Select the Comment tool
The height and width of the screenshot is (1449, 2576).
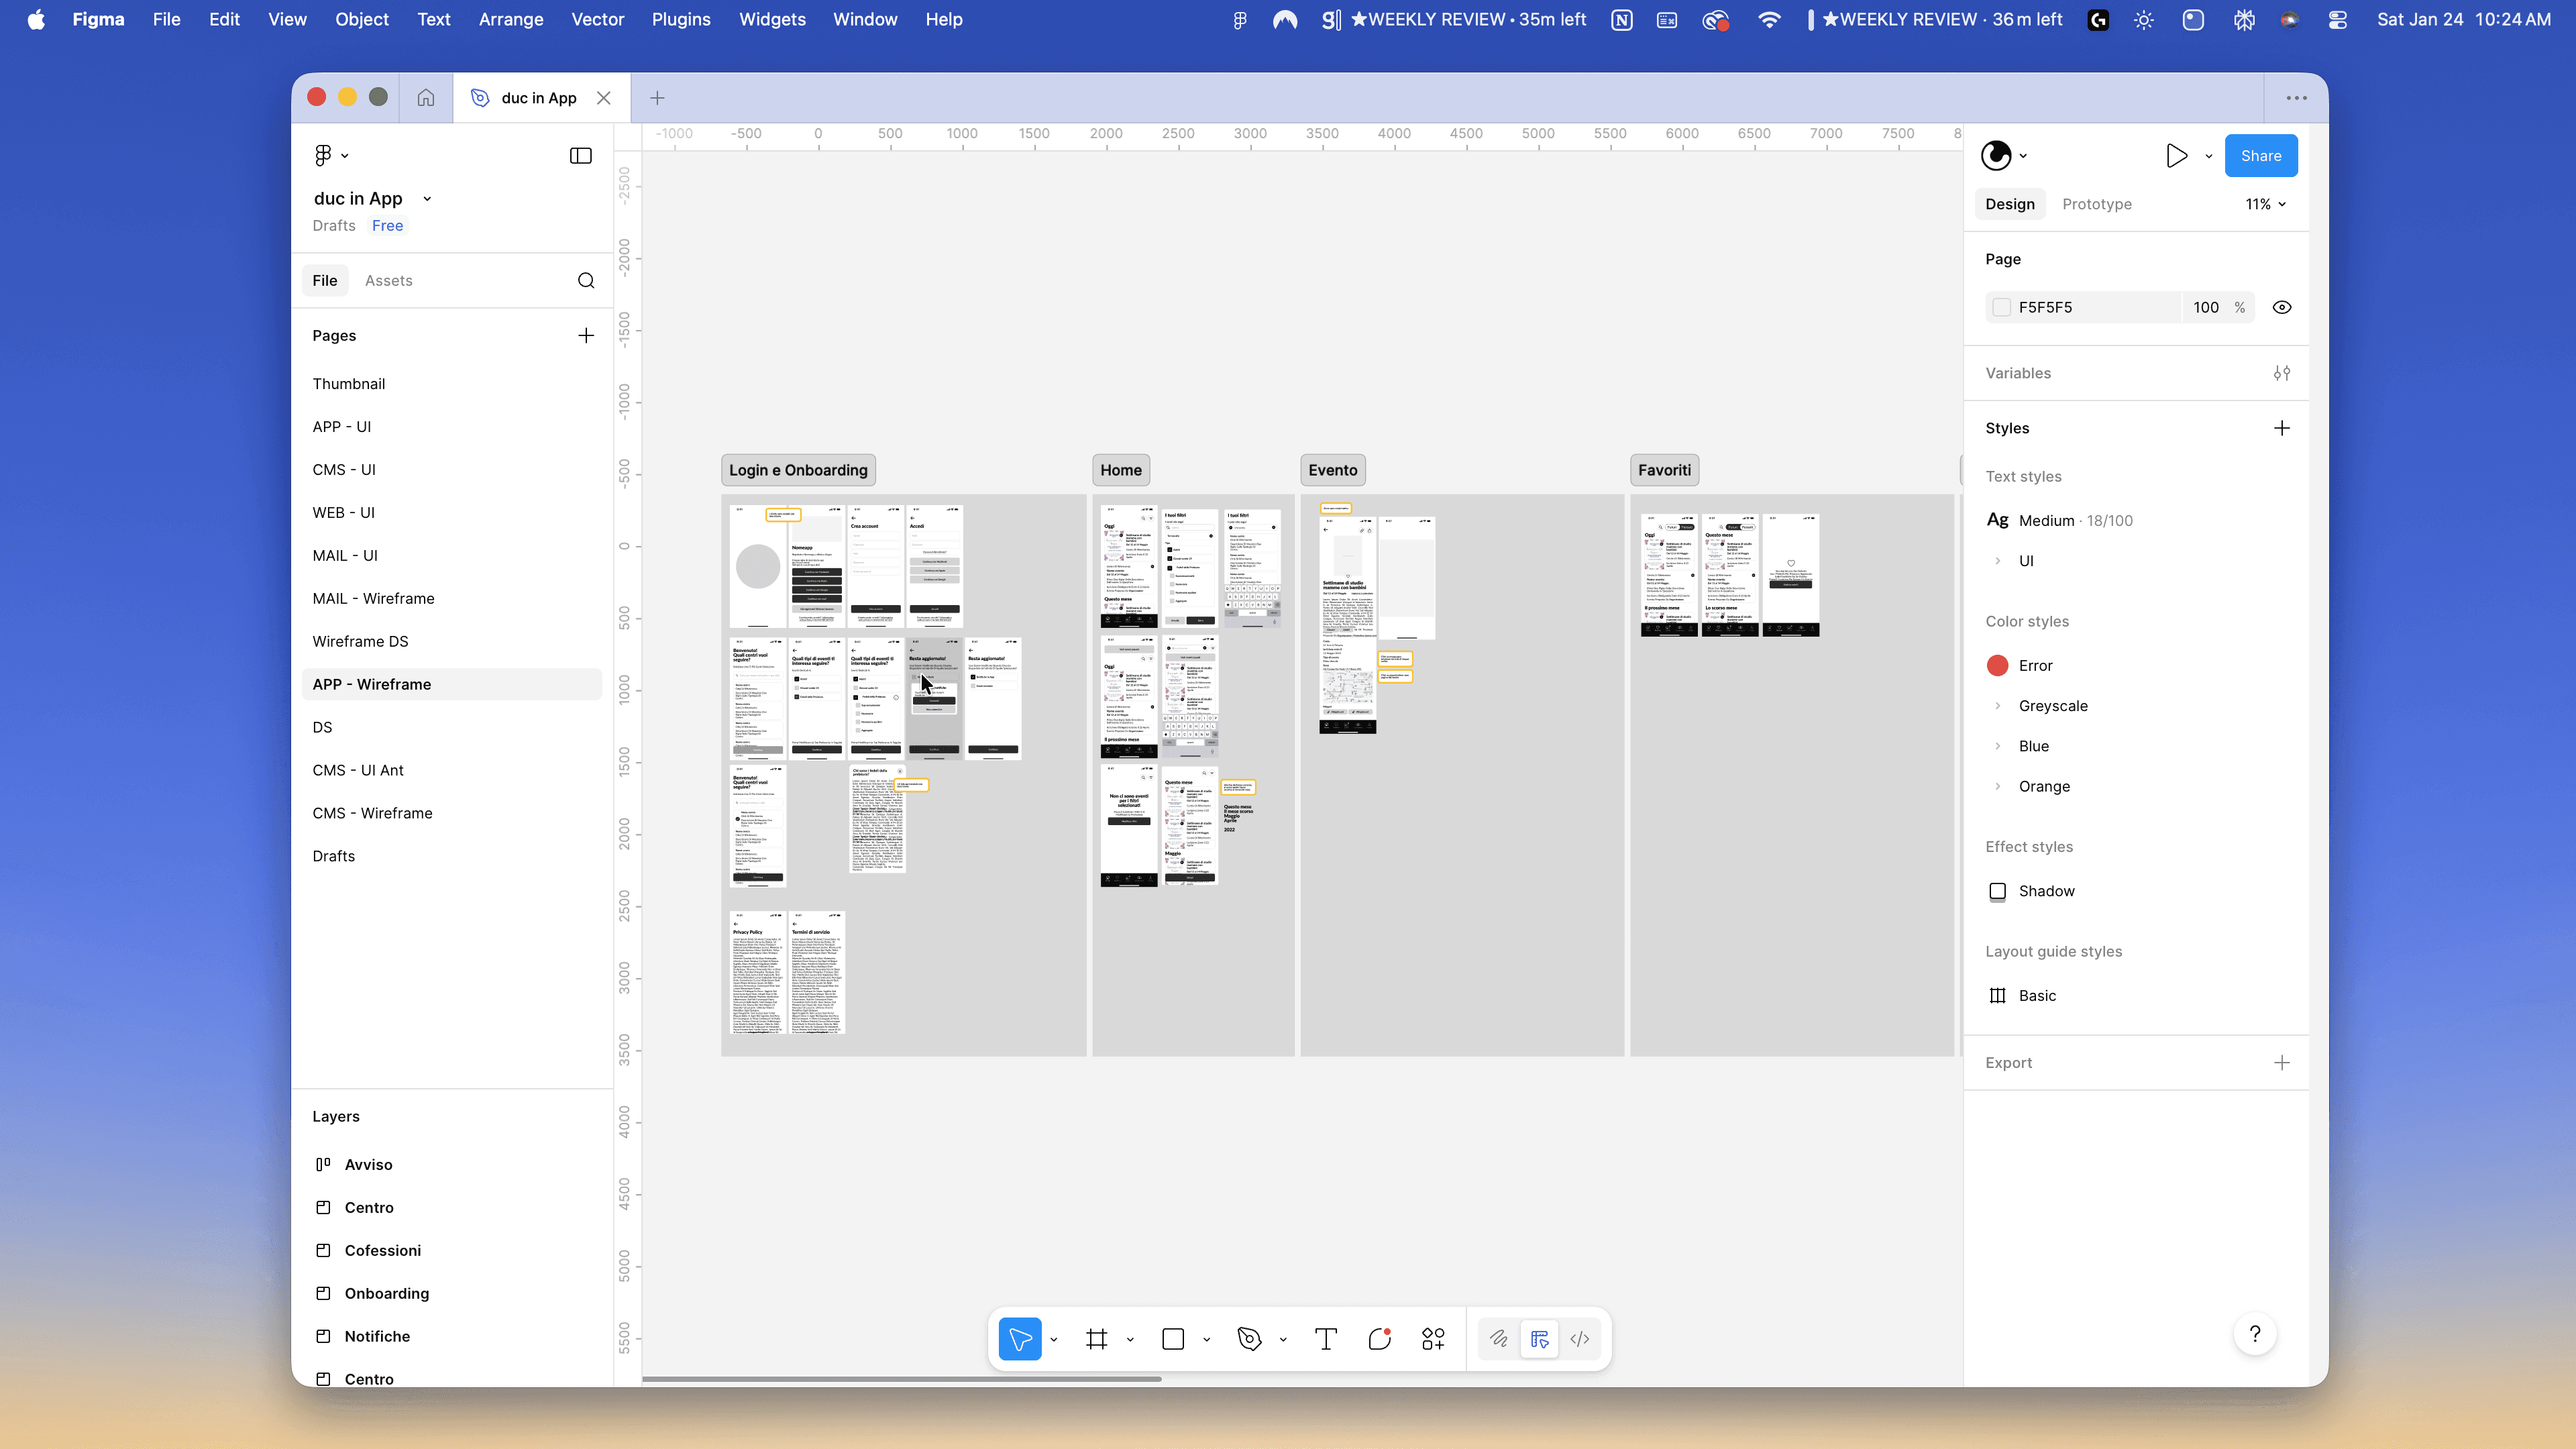coord(1379,1339)
